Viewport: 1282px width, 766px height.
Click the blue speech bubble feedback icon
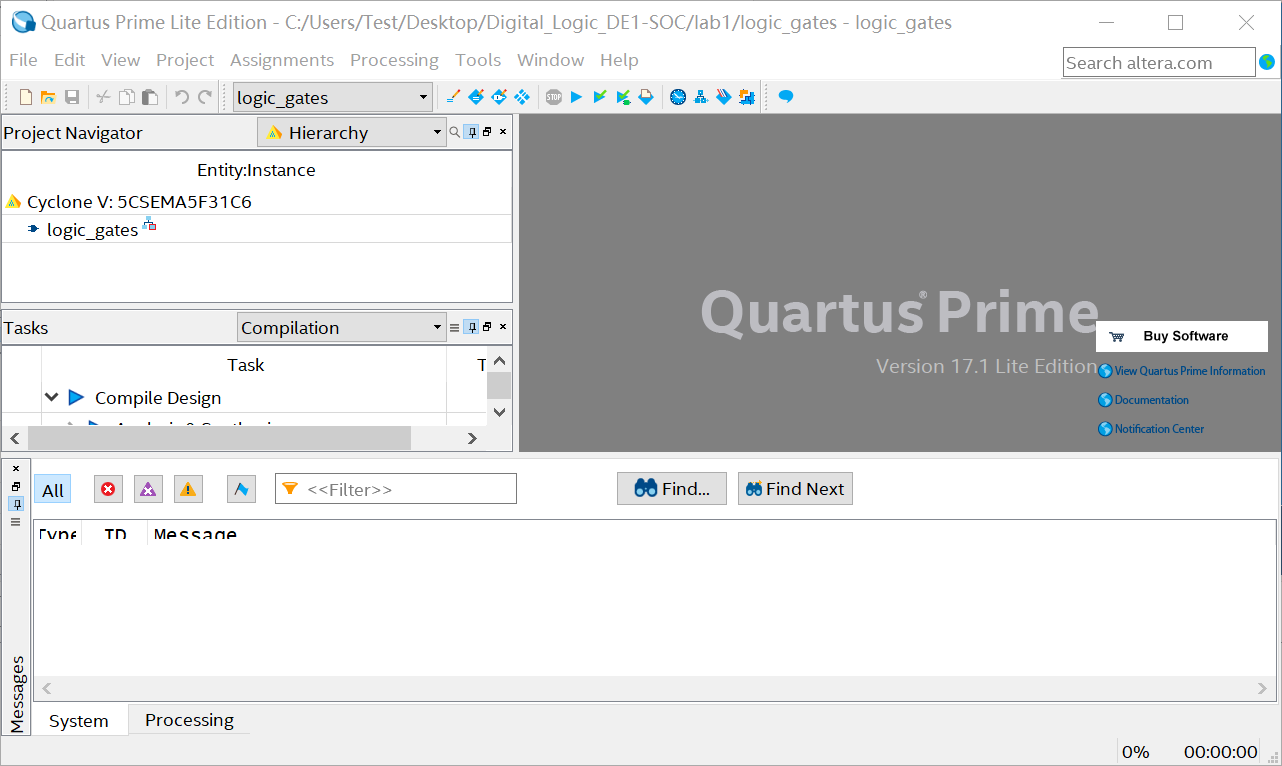click(786, 97)
